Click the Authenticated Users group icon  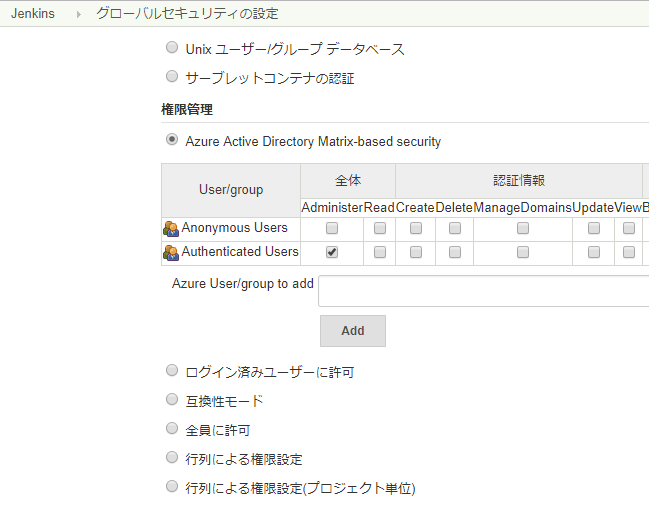tap(171, 253)
